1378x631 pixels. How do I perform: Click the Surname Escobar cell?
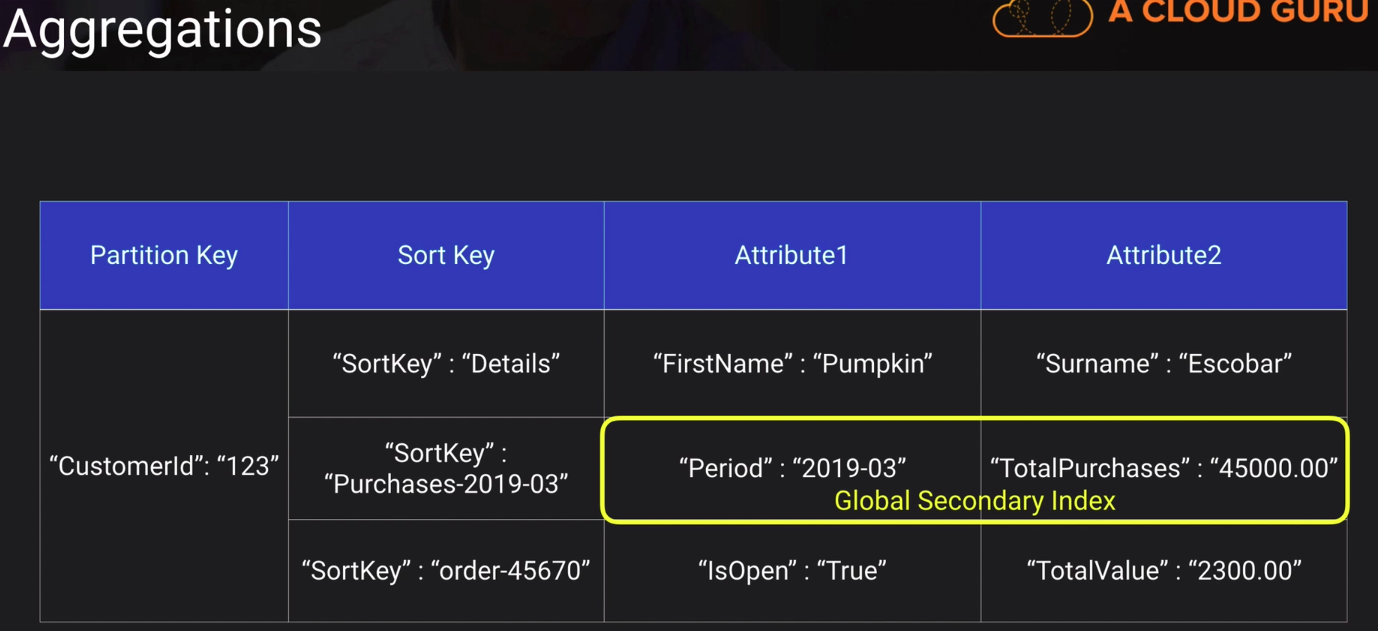click(x=1163, y=363)
